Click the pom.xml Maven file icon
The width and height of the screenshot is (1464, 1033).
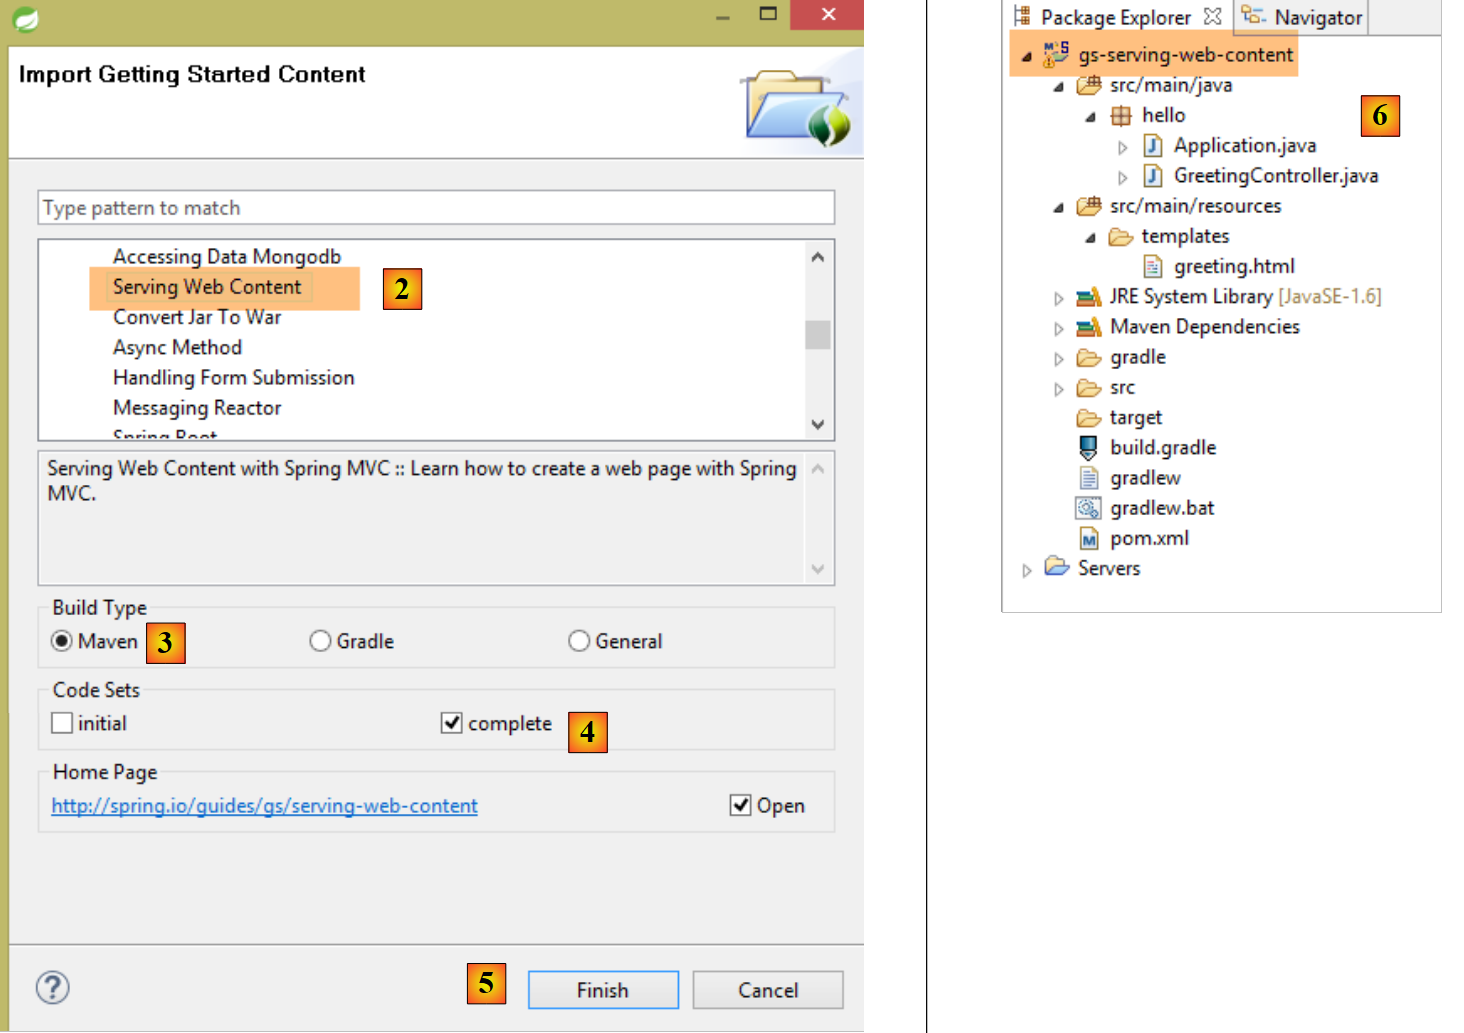click(x=1089, y=539)
